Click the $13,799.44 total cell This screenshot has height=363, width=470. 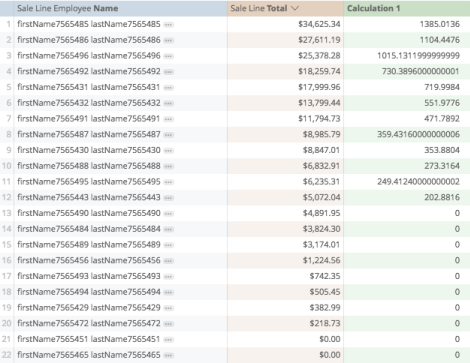(285, 103)
